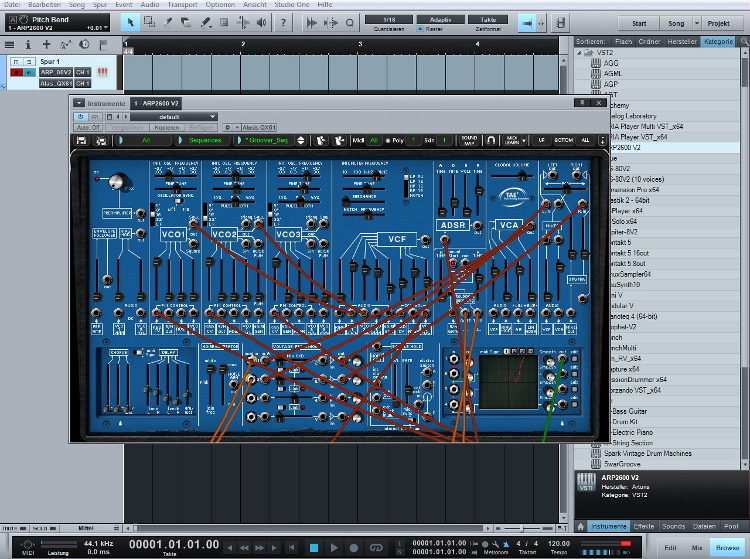Open the Edit view button
This screenshot has width=750, height=559.
pyautogui.click(x=670, y=548)
